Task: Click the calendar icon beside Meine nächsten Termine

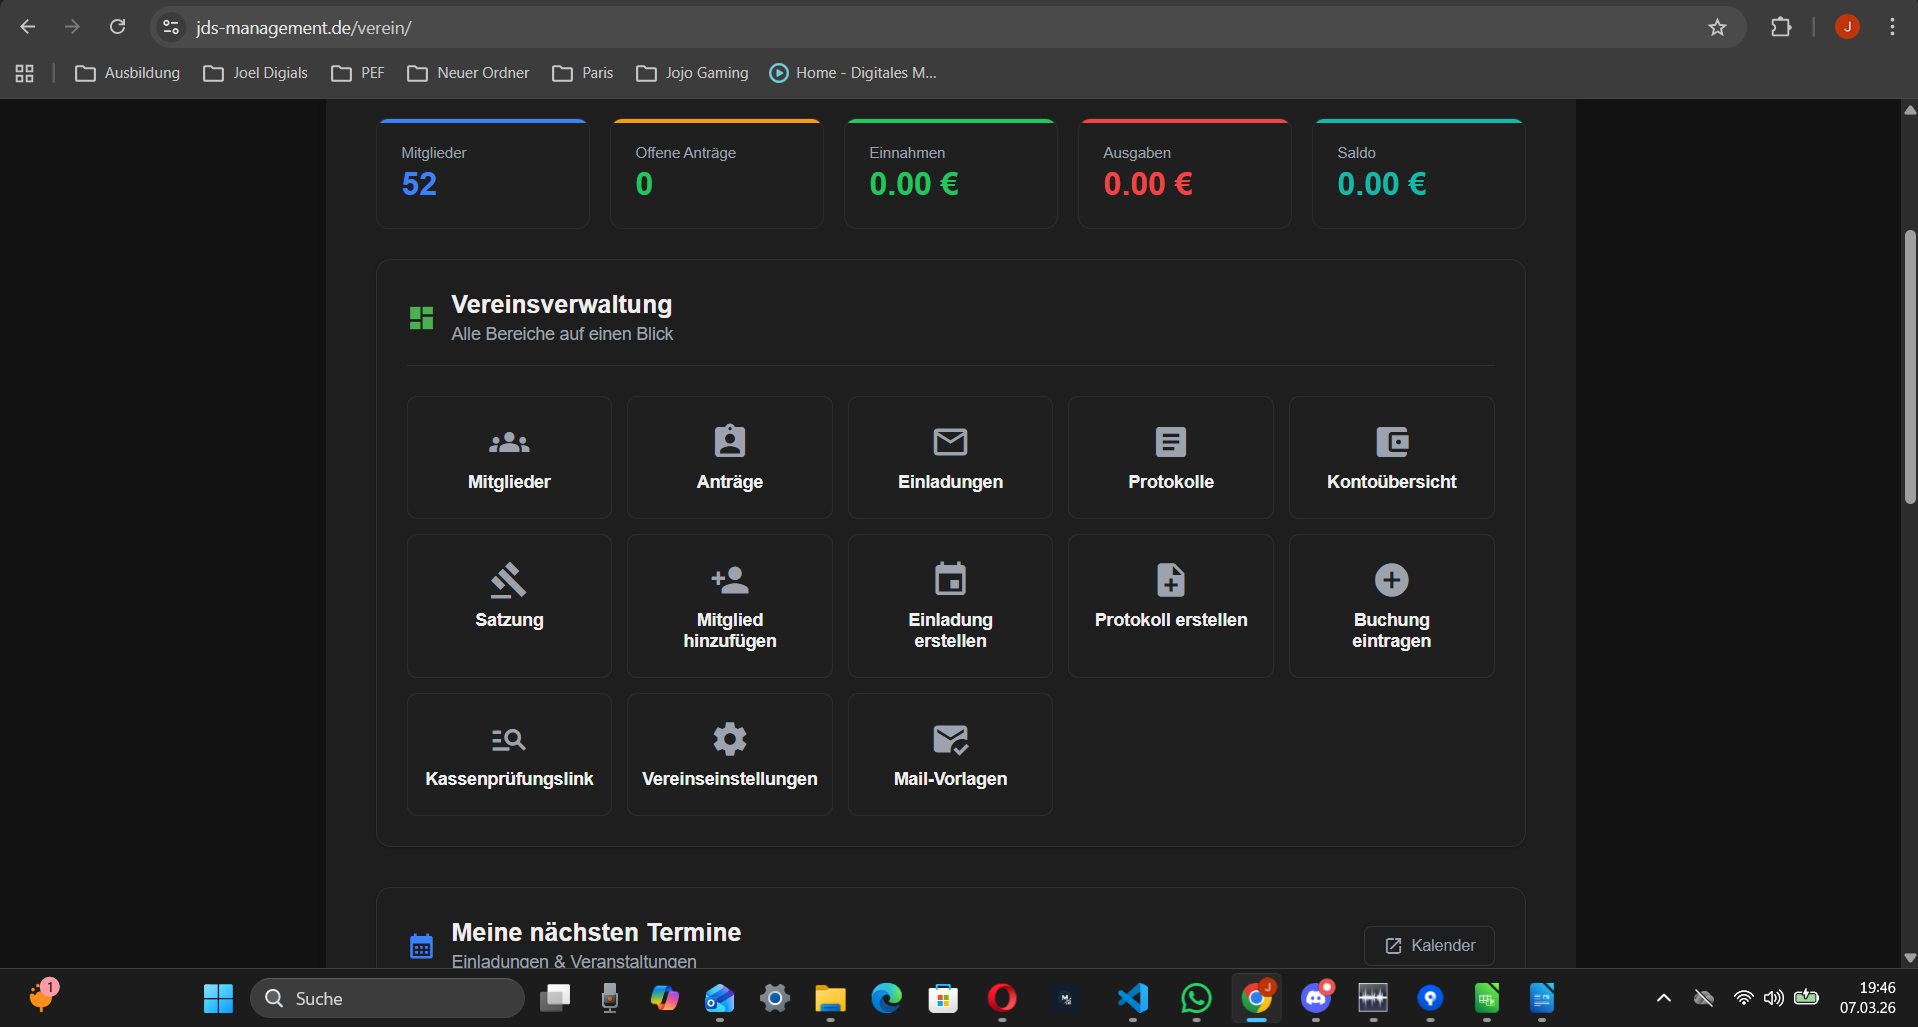Action: pos(421,945)
